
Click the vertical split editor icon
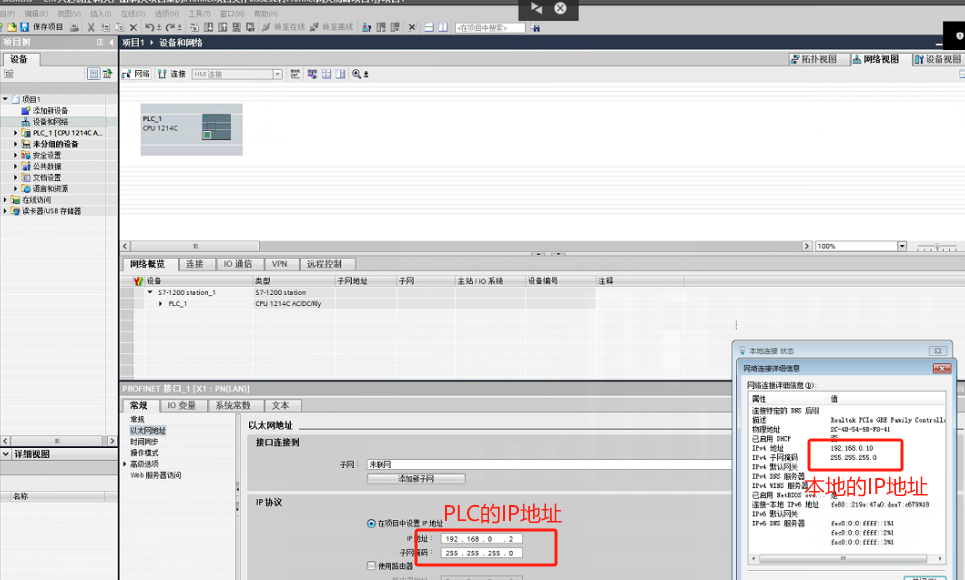(442, 27)
